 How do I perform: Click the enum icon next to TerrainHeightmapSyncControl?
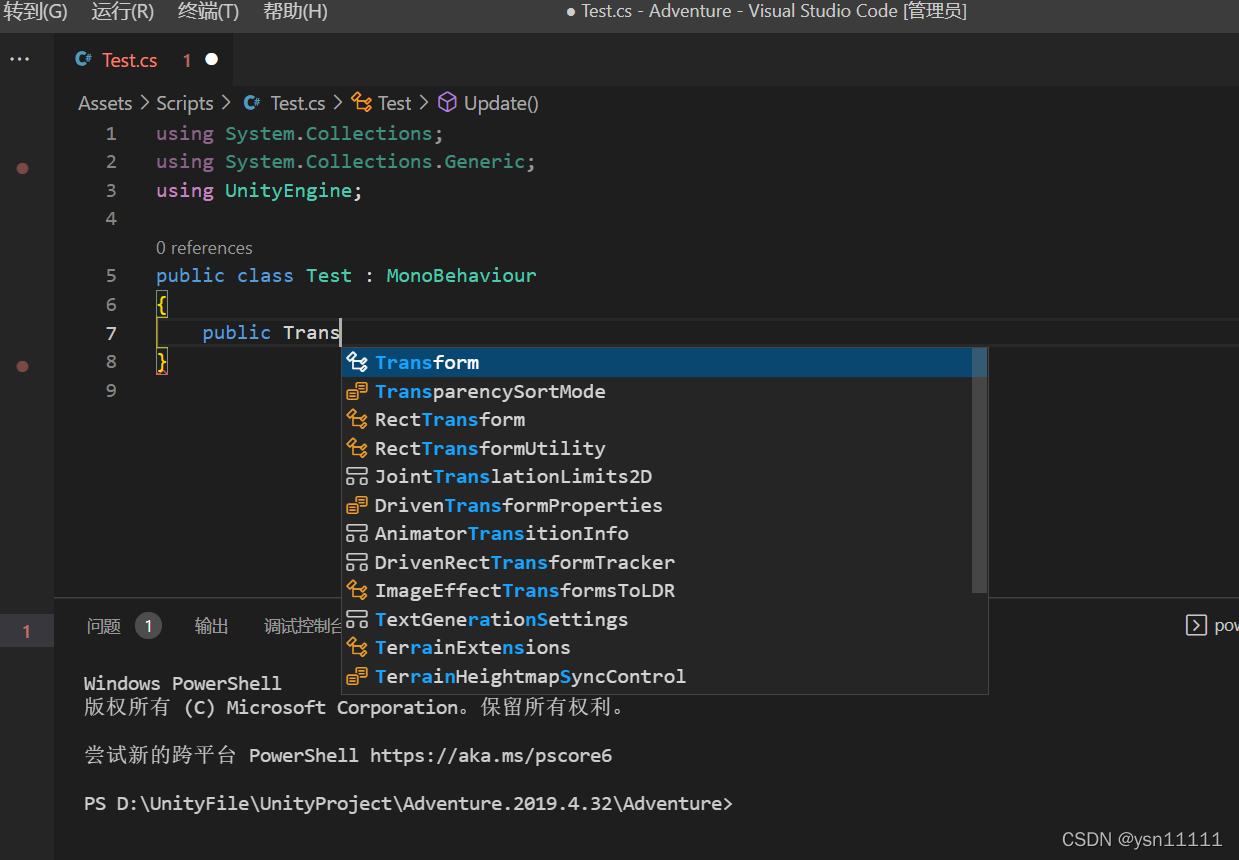coord(357,676)
